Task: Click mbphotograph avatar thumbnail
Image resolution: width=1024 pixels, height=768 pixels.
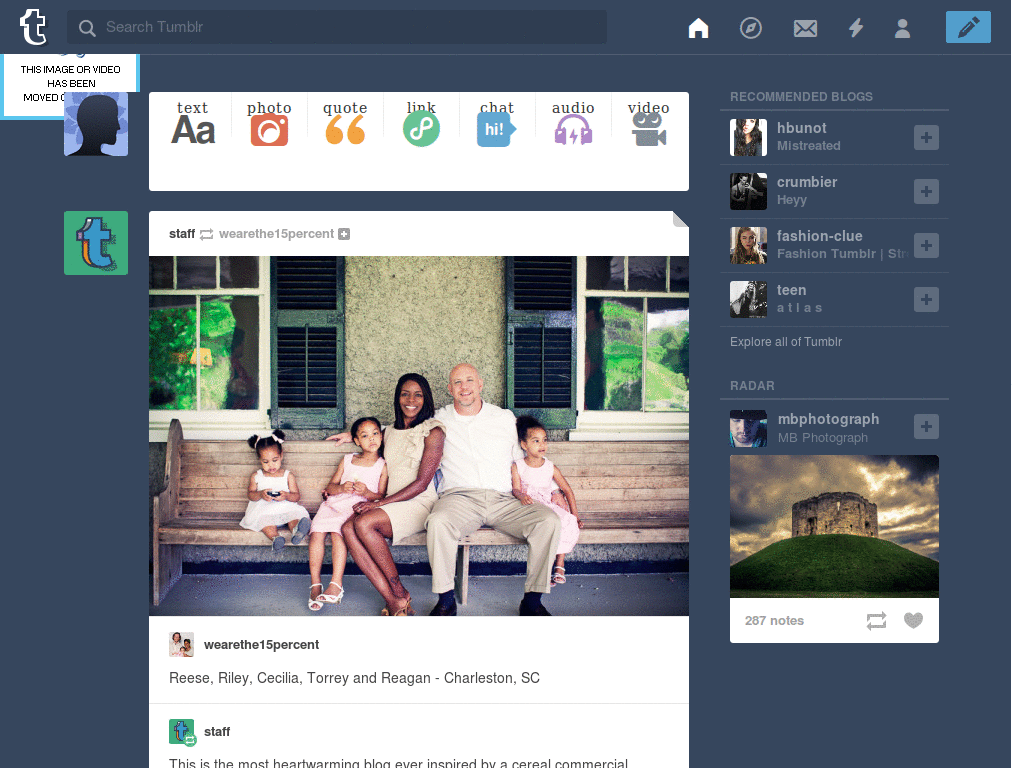Action: click(x=748, y=428)
